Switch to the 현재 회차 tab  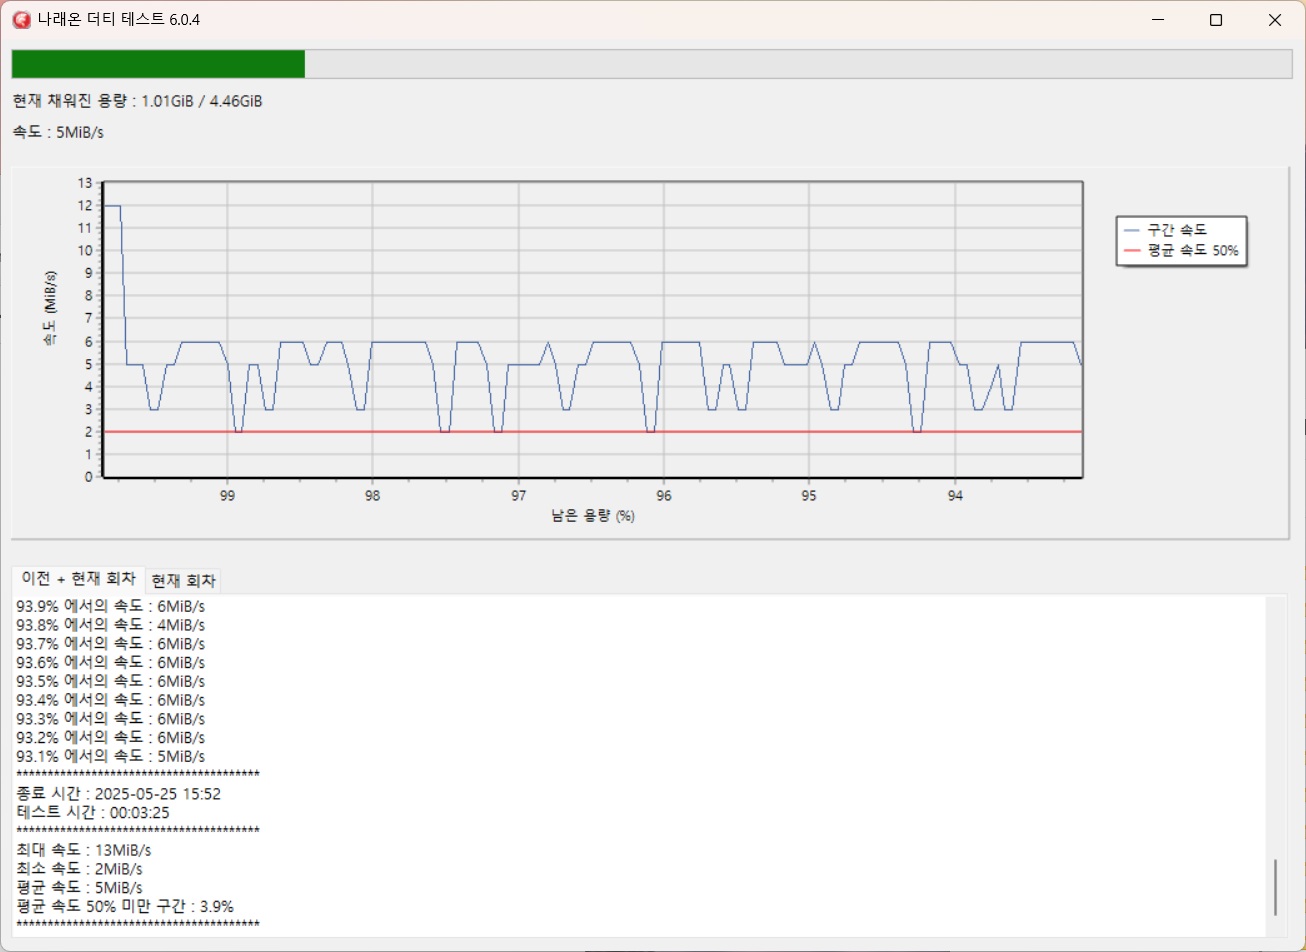[x=184, y=581]
